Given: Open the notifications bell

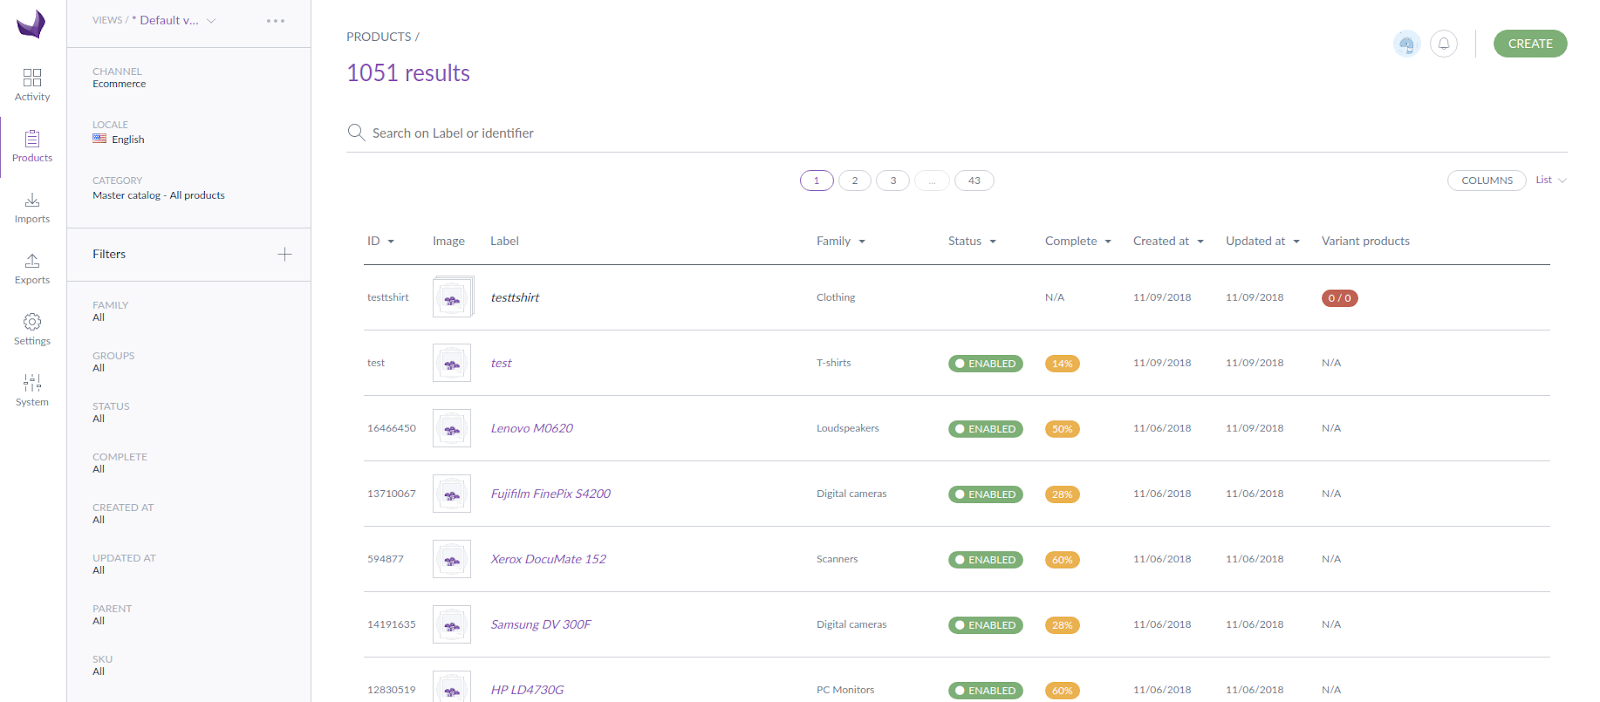Looking at the screenshot, I should pyautogui.click(x=1444, y=44).
